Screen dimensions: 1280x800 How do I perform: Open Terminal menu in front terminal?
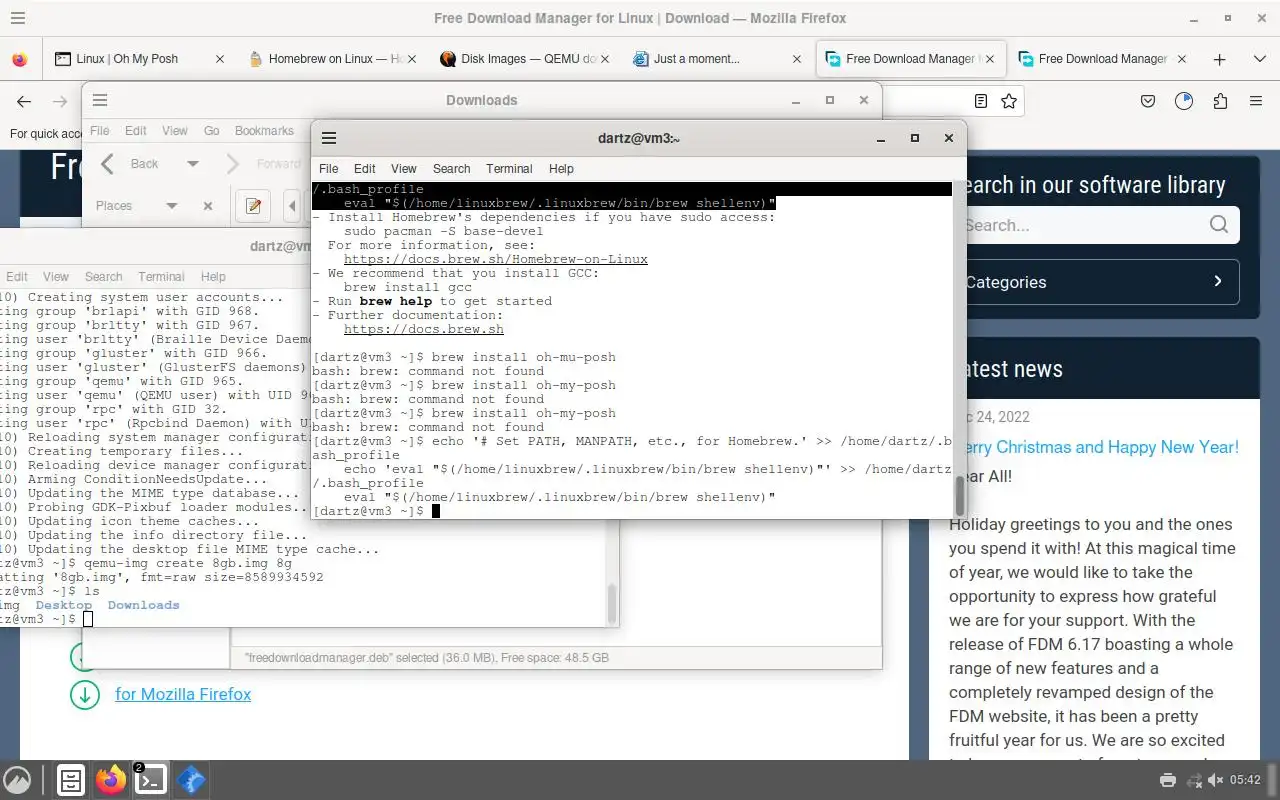click(x=509, y=169)
